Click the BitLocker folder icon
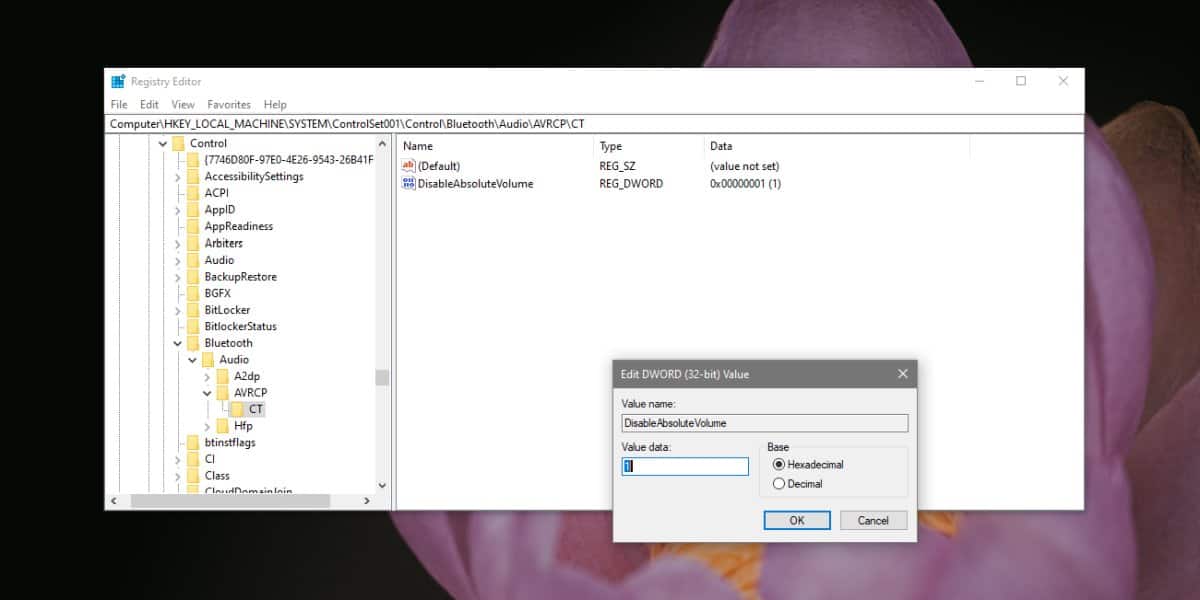The height and width of the screenshot is (600, 1200). pyautogui.click(x=193, y=310)
